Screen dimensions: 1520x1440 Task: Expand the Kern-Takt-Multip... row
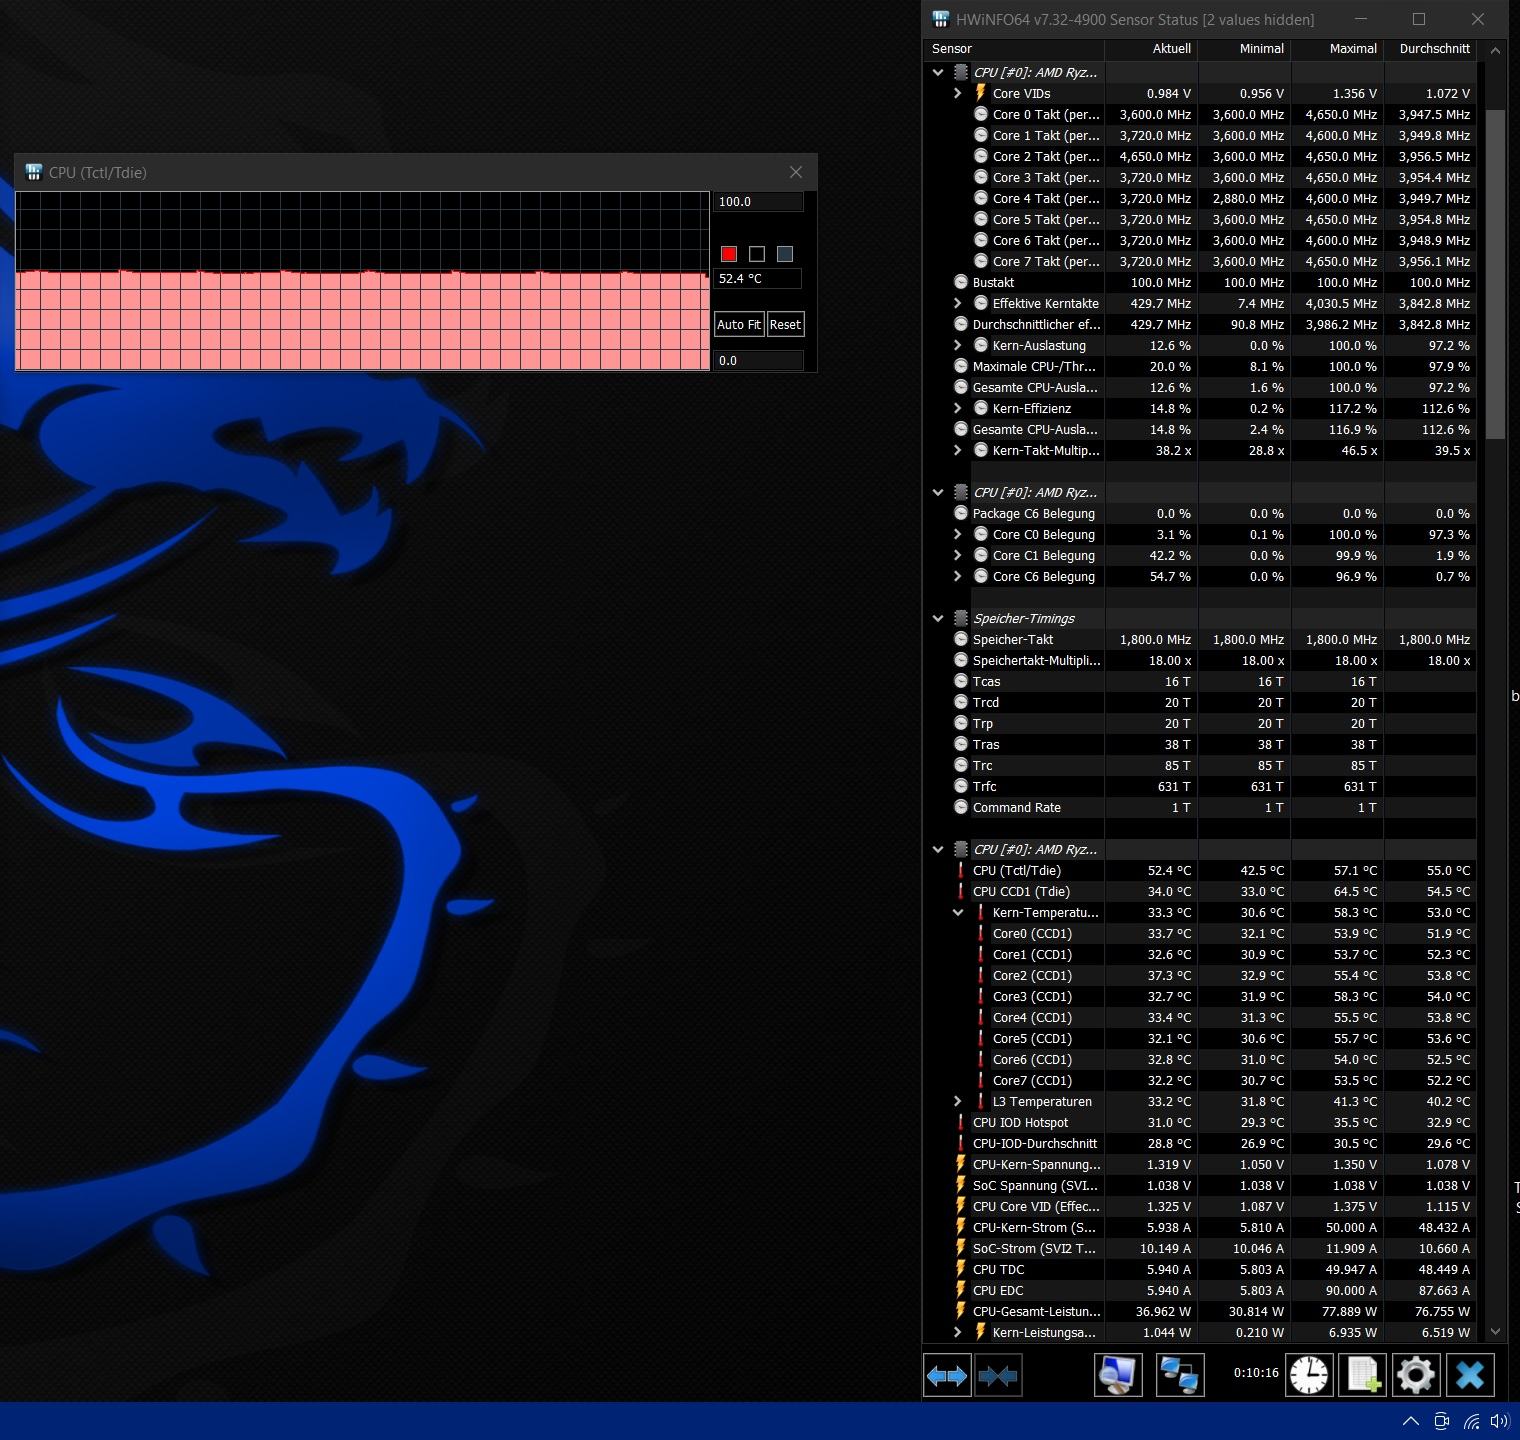tap(957, 450)
